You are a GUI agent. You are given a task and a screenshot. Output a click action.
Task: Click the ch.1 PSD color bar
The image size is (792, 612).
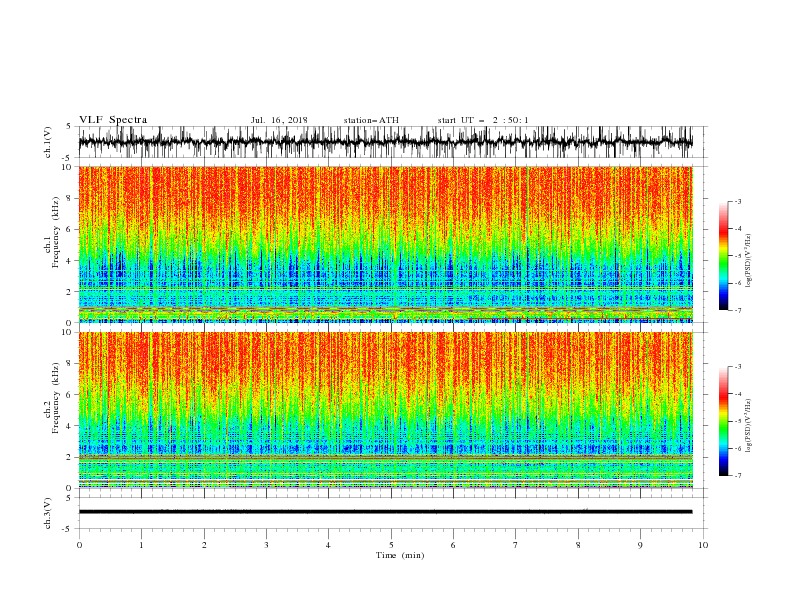[x=723, y=256]
